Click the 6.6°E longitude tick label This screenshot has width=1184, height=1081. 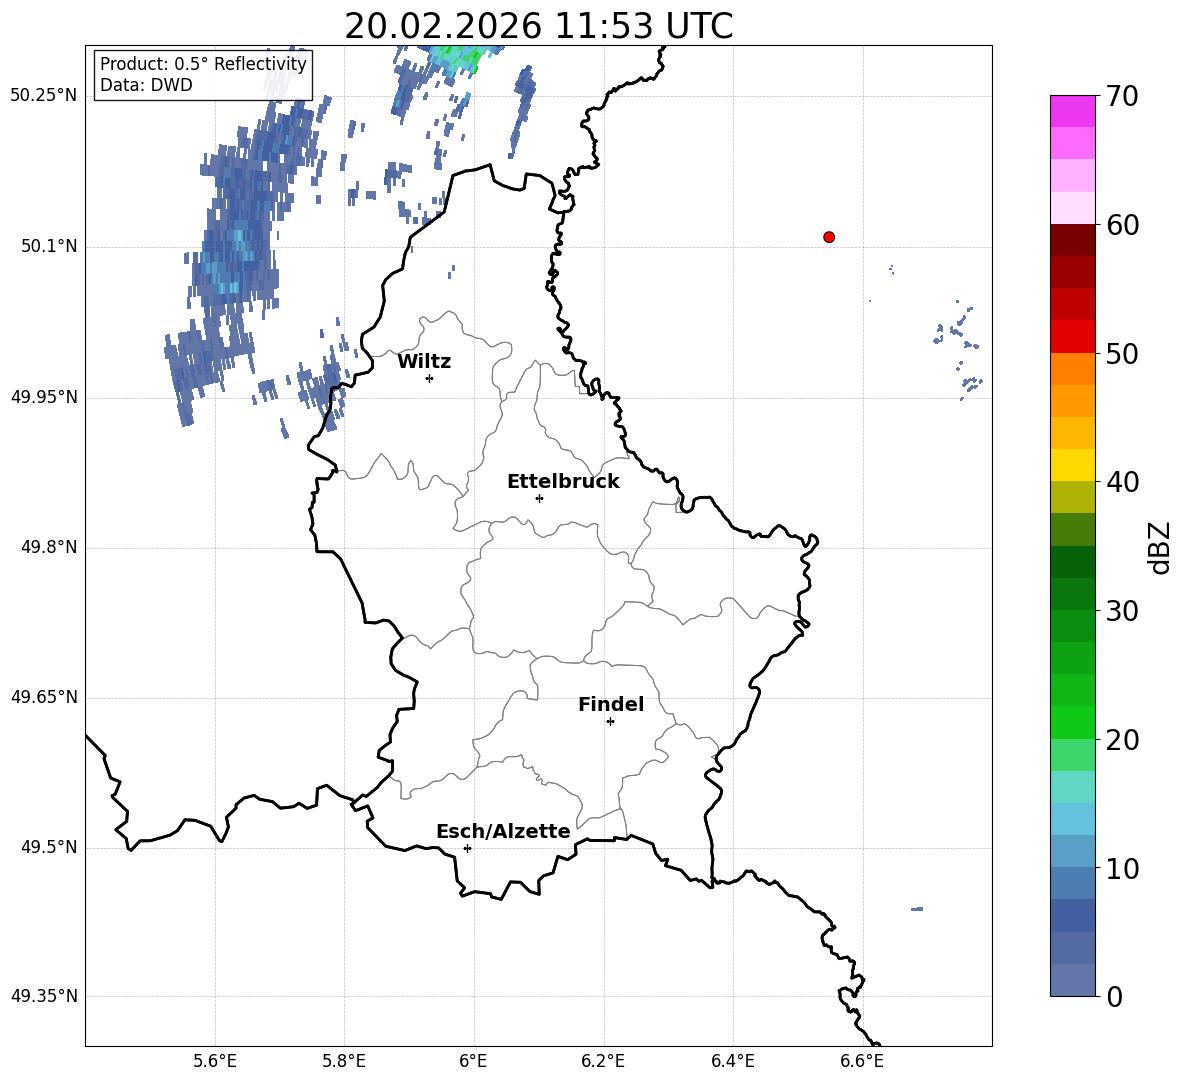(x=862, y=1061)
